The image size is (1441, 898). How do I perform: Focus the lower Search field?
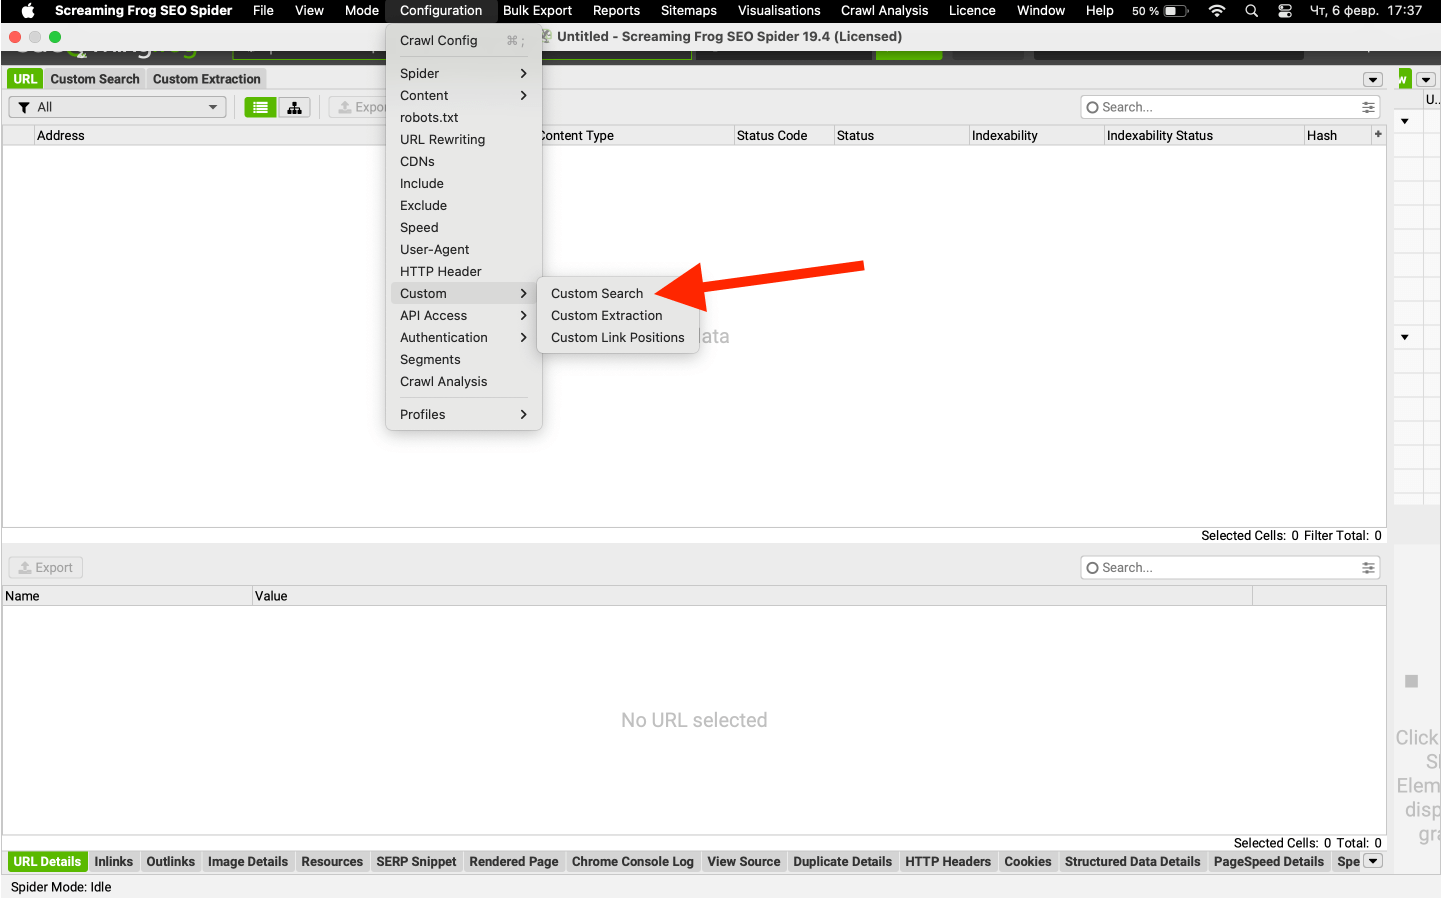point(1230,567)
